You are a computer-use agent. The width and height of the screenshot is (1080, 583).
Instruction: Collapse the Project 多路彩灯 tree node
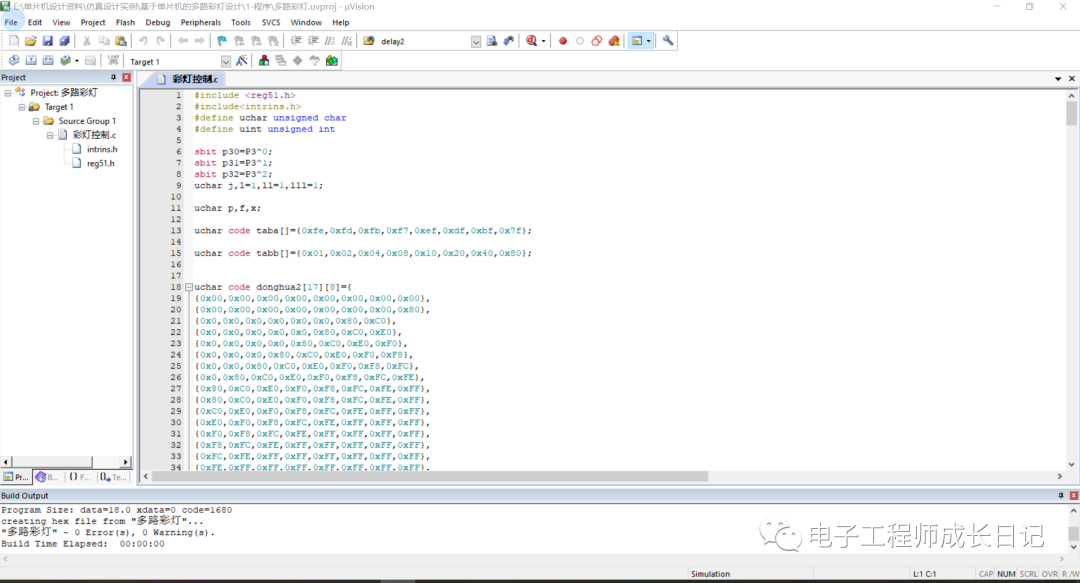click(8, 93)
